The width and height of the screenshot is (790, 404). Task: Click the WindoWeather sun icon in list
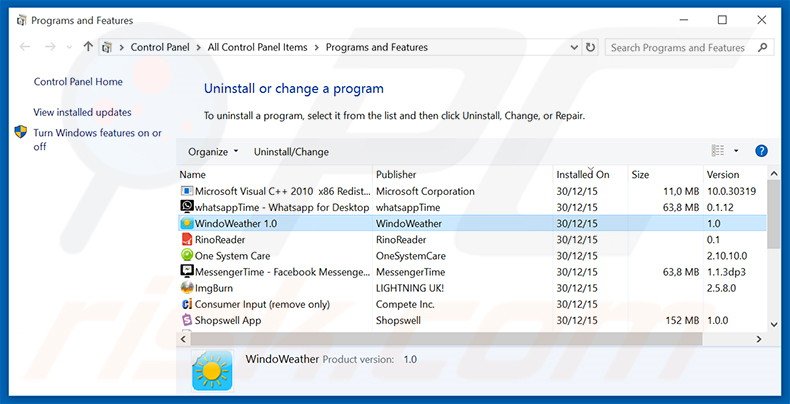pos(187,223)
